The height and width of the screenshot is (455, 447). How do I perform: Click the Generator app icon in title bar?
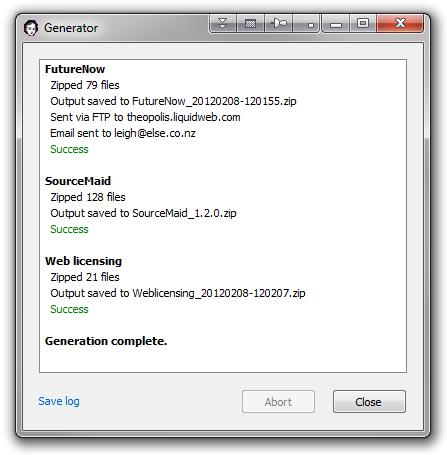click(x=31, y=28)
